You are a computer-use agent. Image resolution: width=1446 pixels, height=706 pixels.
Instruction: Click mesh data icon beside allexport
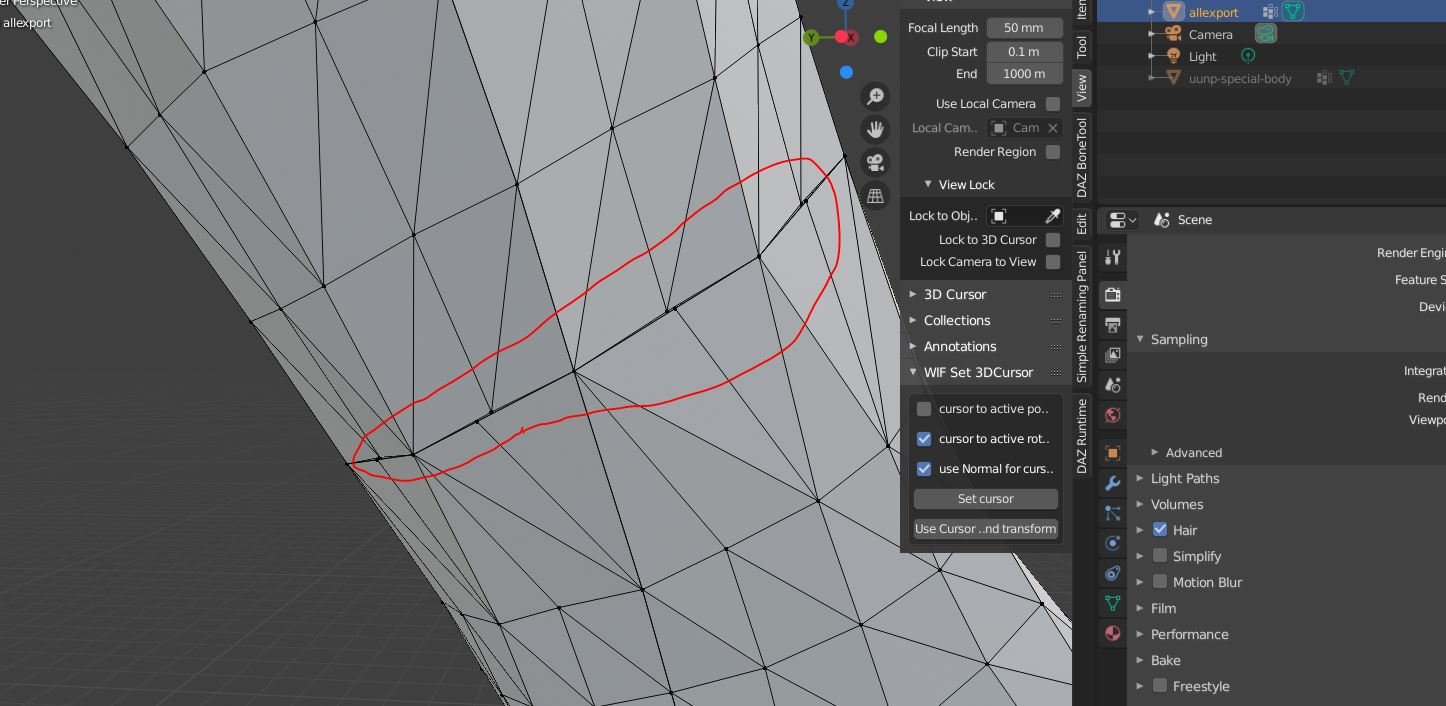(x=1294, y=12)
